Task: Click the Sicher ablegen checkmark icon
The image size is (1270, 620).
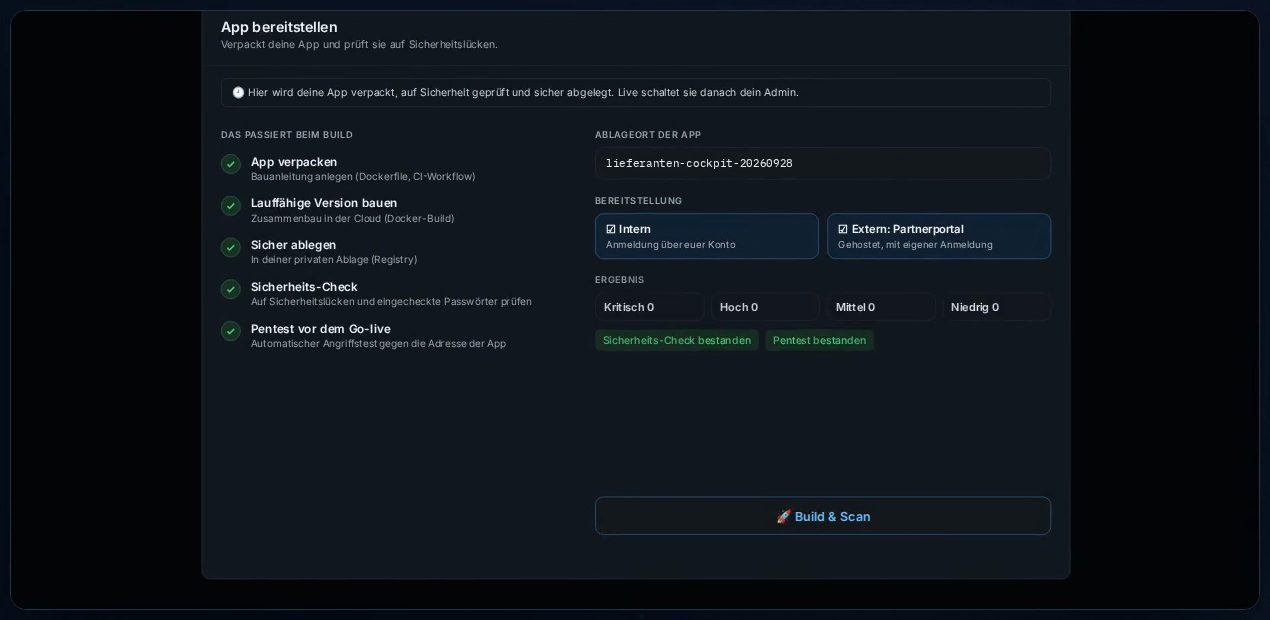Action: click(x=231, y=247)
